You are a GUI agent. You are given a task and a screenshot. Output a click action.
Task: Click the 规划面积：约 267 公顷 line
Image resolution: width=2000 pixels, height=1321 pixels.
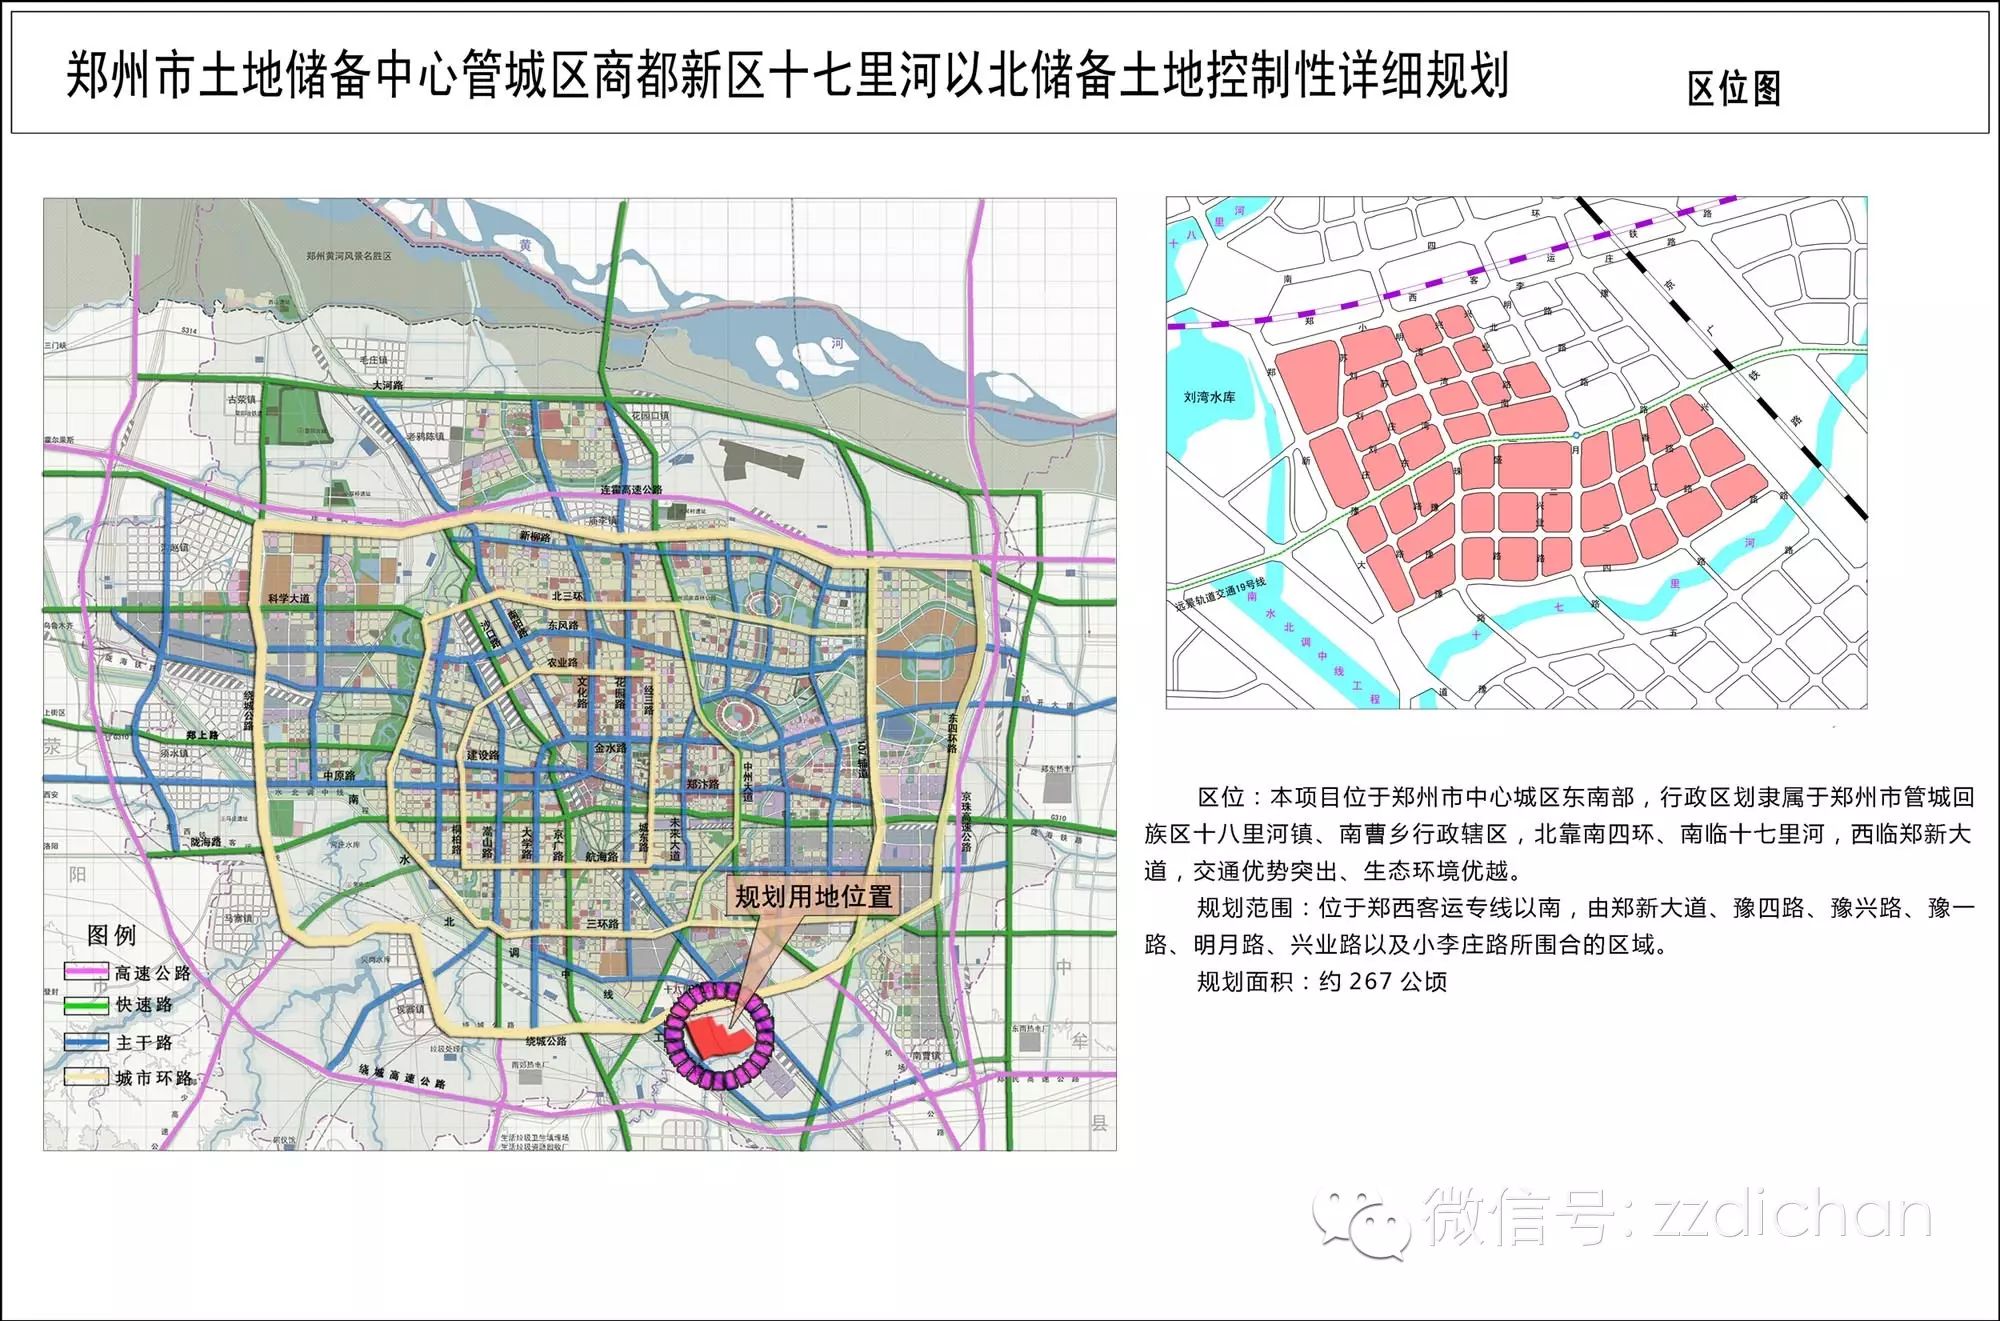[1322, 981]
